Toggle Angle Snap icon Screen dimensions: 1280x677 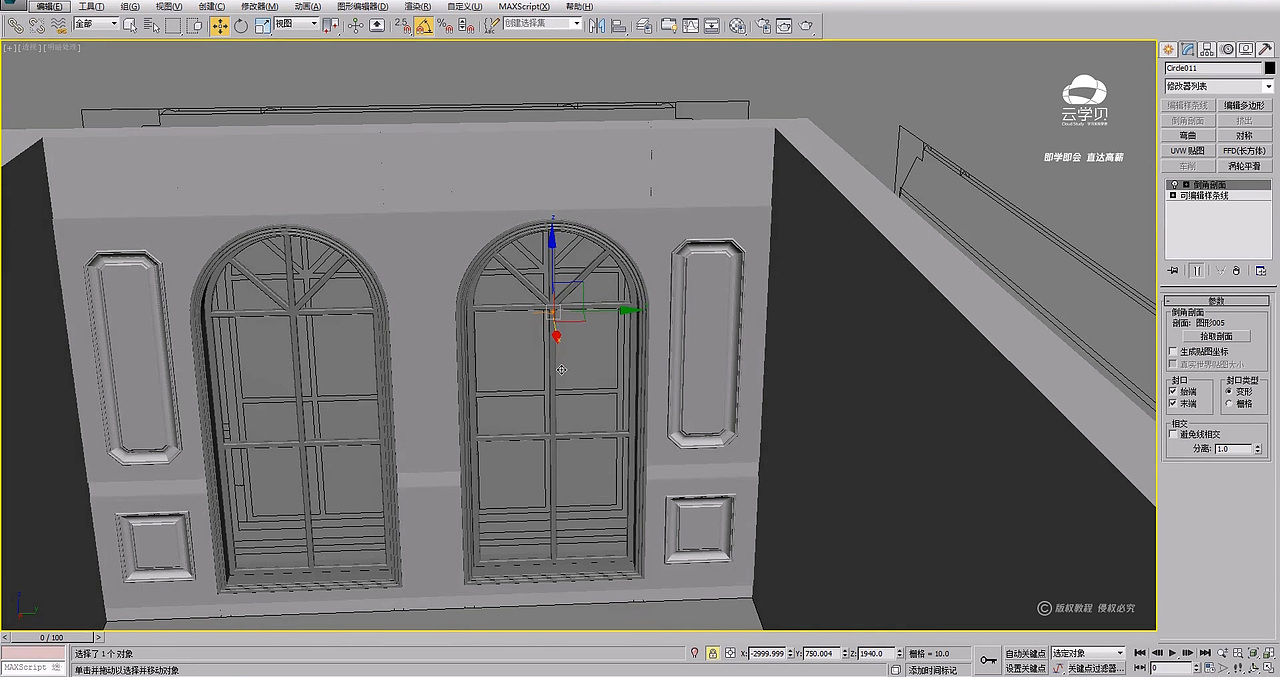[x=424, y=24]
